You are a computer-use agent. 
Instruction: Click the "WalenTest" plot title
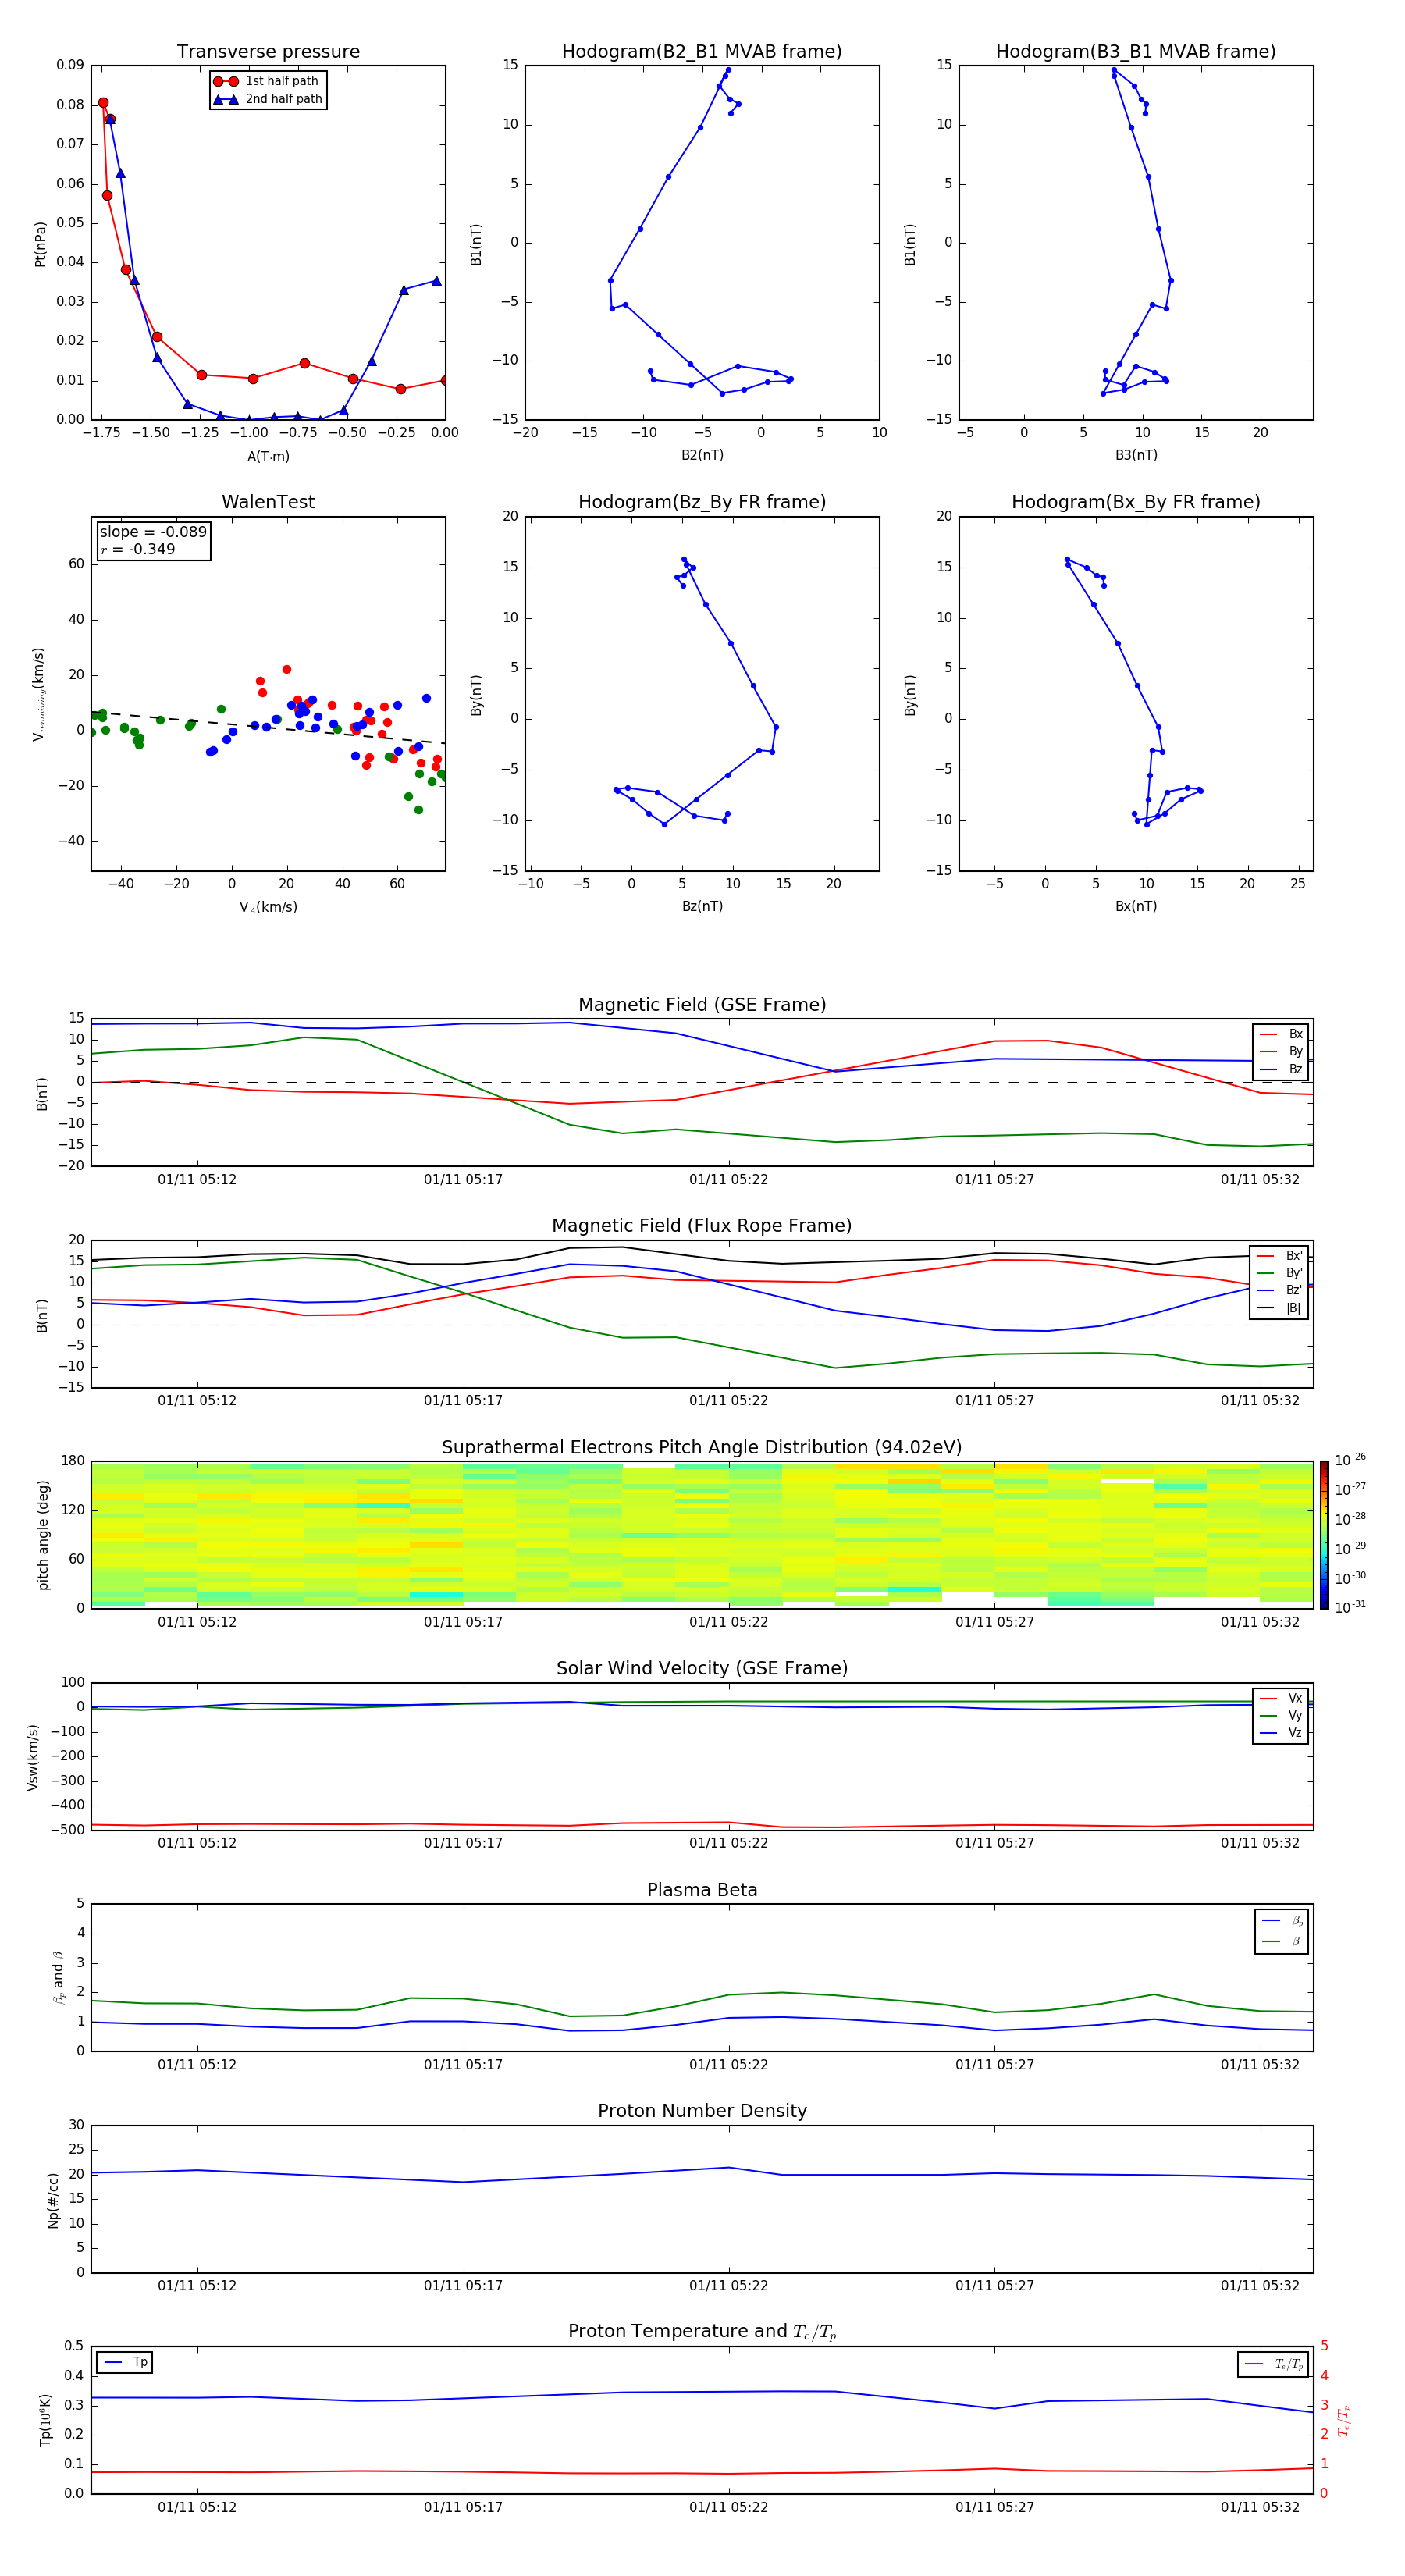coord(268,502)
